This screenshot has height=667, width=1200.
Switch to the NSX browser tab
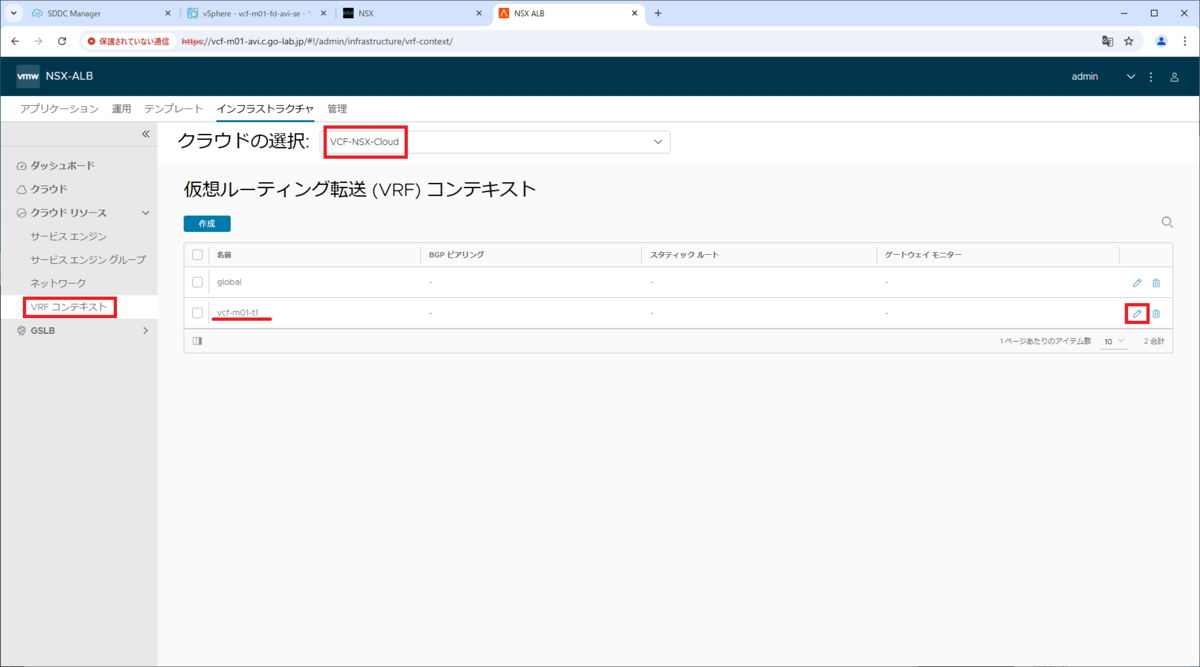410,13
